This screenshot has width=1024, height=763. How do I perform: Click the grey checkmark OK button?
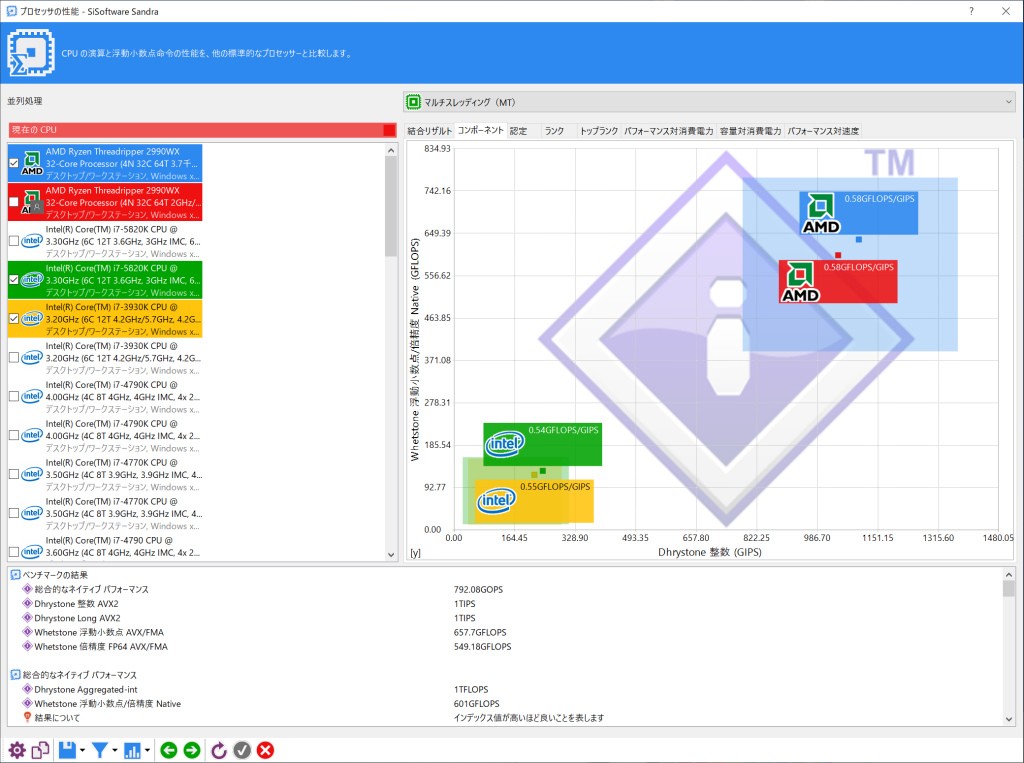click(x=242, y=750)
